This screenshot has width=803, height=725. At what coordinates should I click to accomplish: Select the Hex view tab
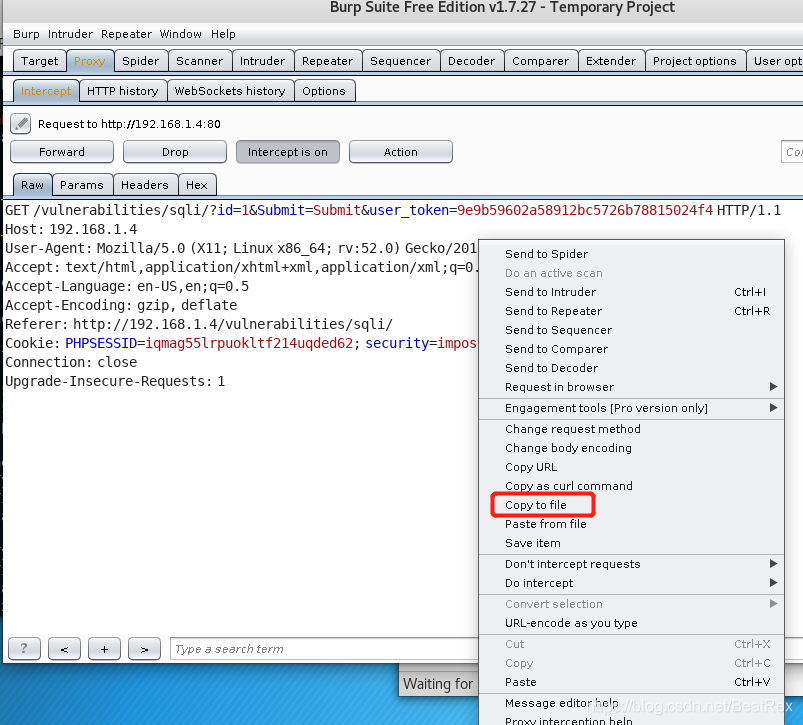point(197,185)
